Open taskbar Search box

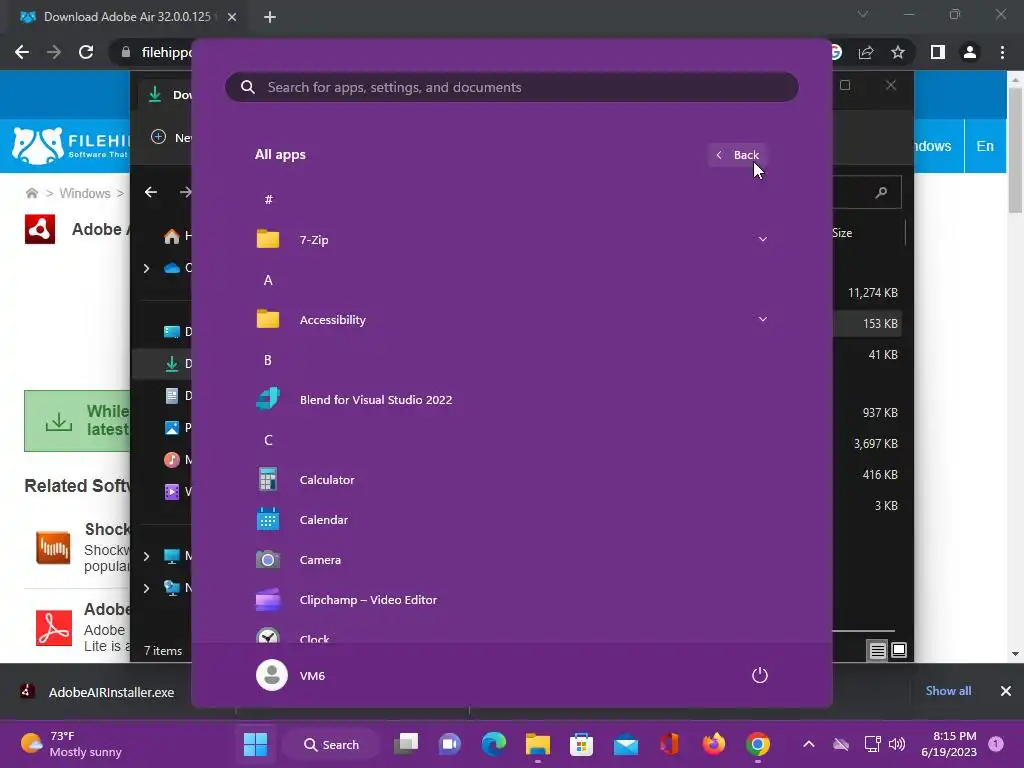tap(331, 744)
